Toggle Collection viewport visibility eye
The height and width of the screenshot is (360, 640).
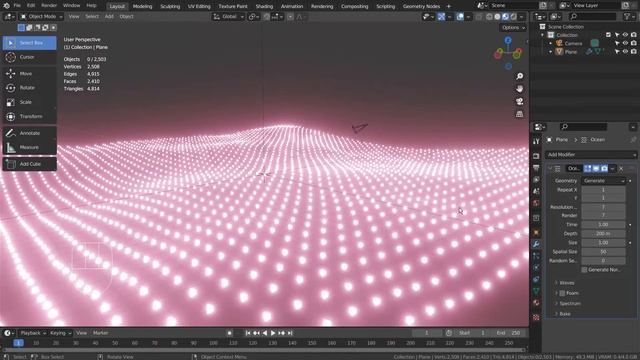coord(625,35)
